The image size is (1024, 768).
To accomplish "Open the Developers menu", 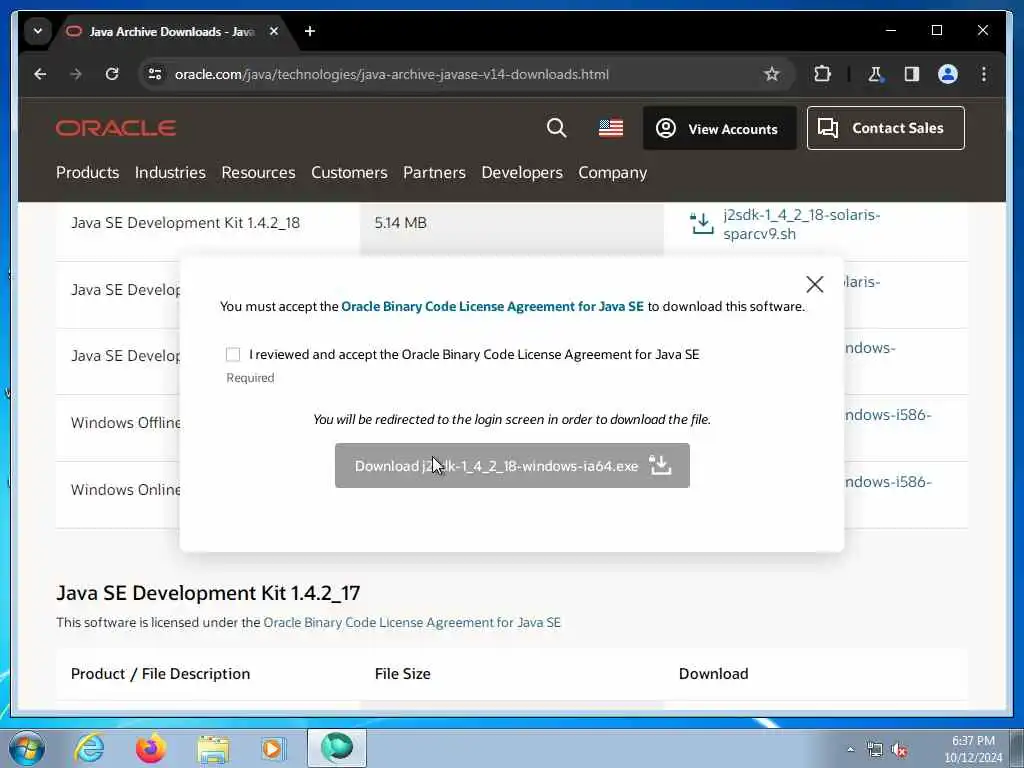I will [522, 172].
